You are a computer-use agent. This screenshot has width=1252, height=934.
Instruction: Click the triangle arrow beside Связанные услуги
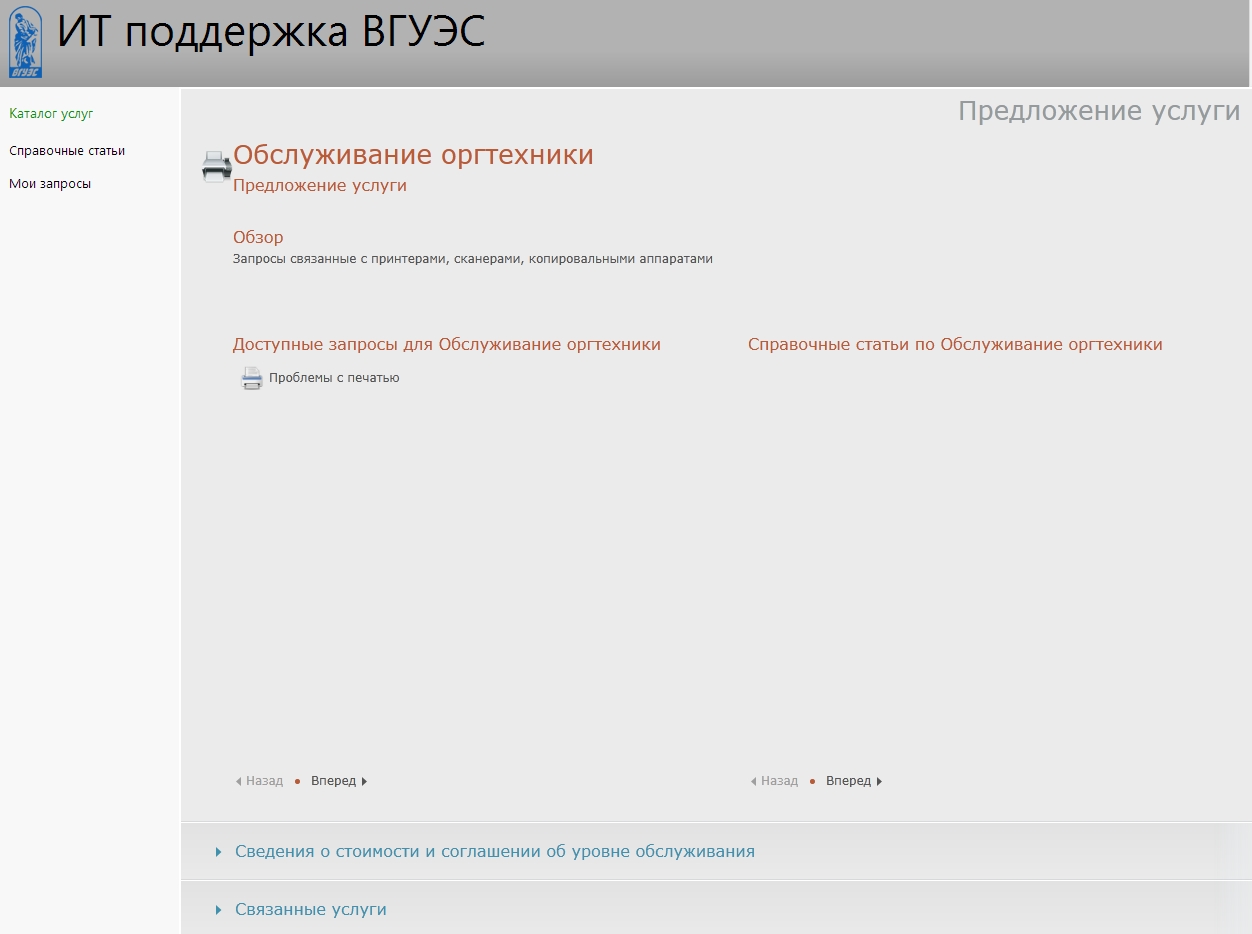pos(218,910)
